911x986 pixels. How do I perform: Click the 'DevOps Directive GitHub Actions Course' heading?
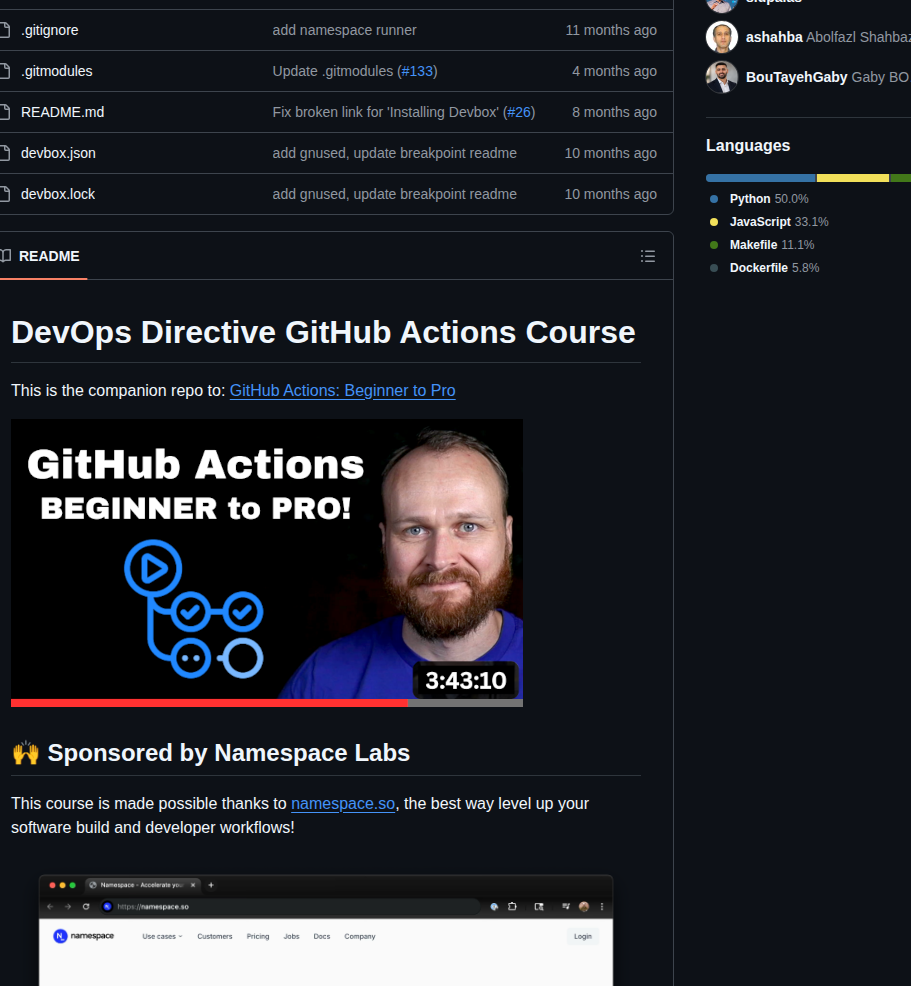click(x=323, y=332)
